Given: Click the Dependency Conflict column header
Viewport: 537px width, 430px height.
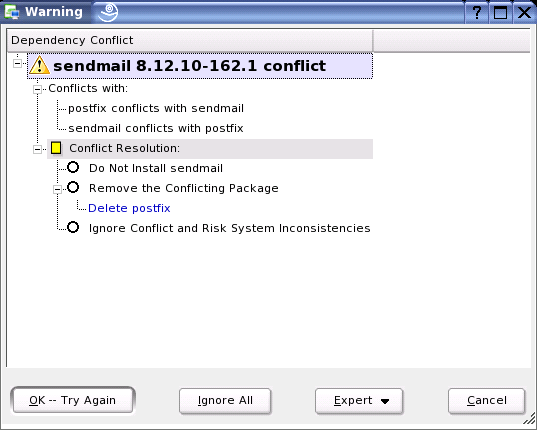Looking at the screenshot, I should pos(190,40).
